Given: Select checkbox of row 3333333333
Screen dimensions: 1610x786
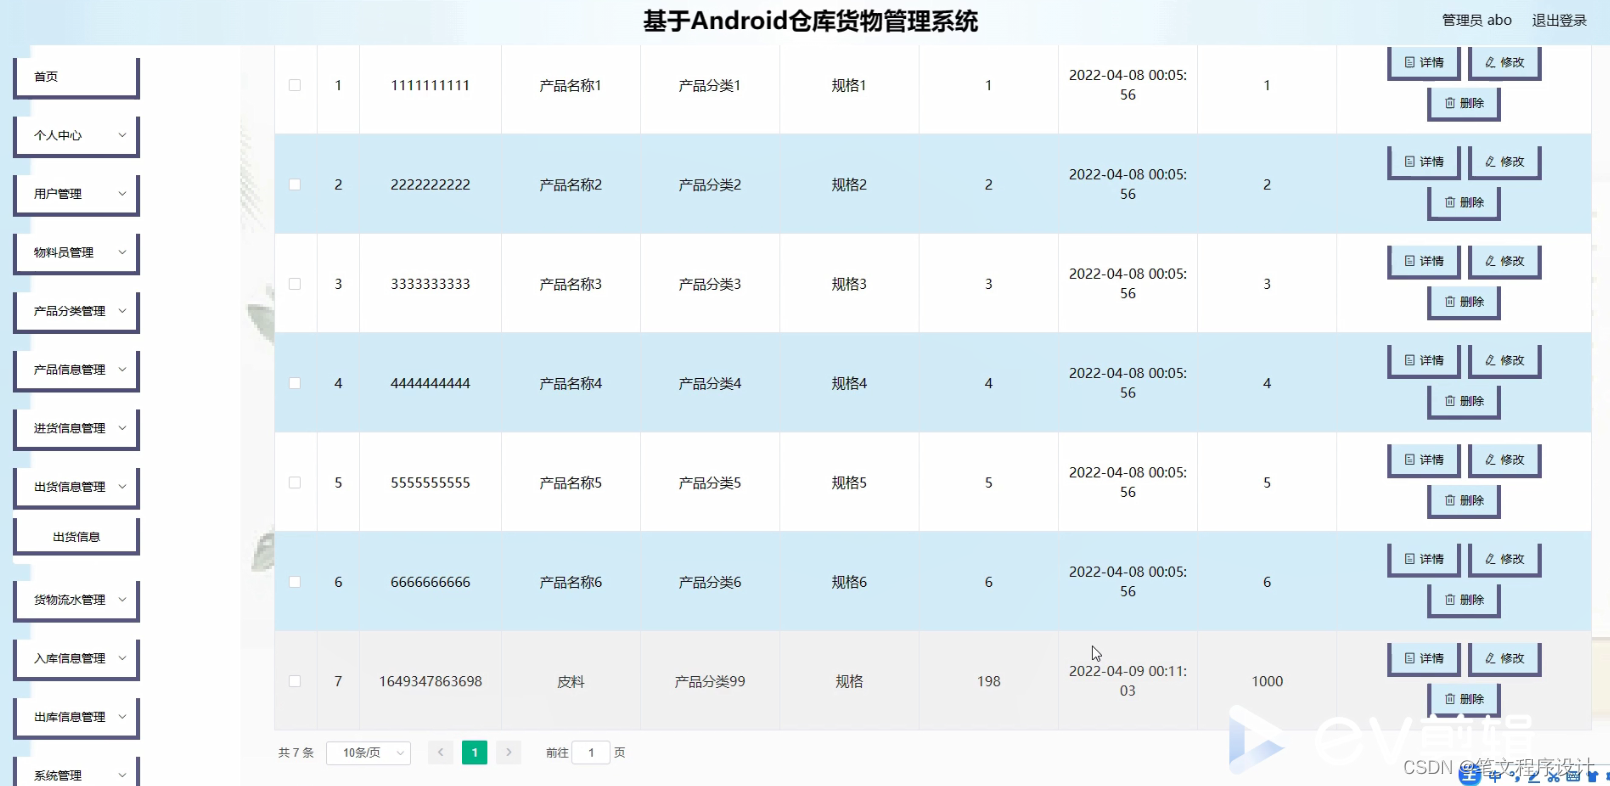Looking at the screenshot, I should (295, 284).
